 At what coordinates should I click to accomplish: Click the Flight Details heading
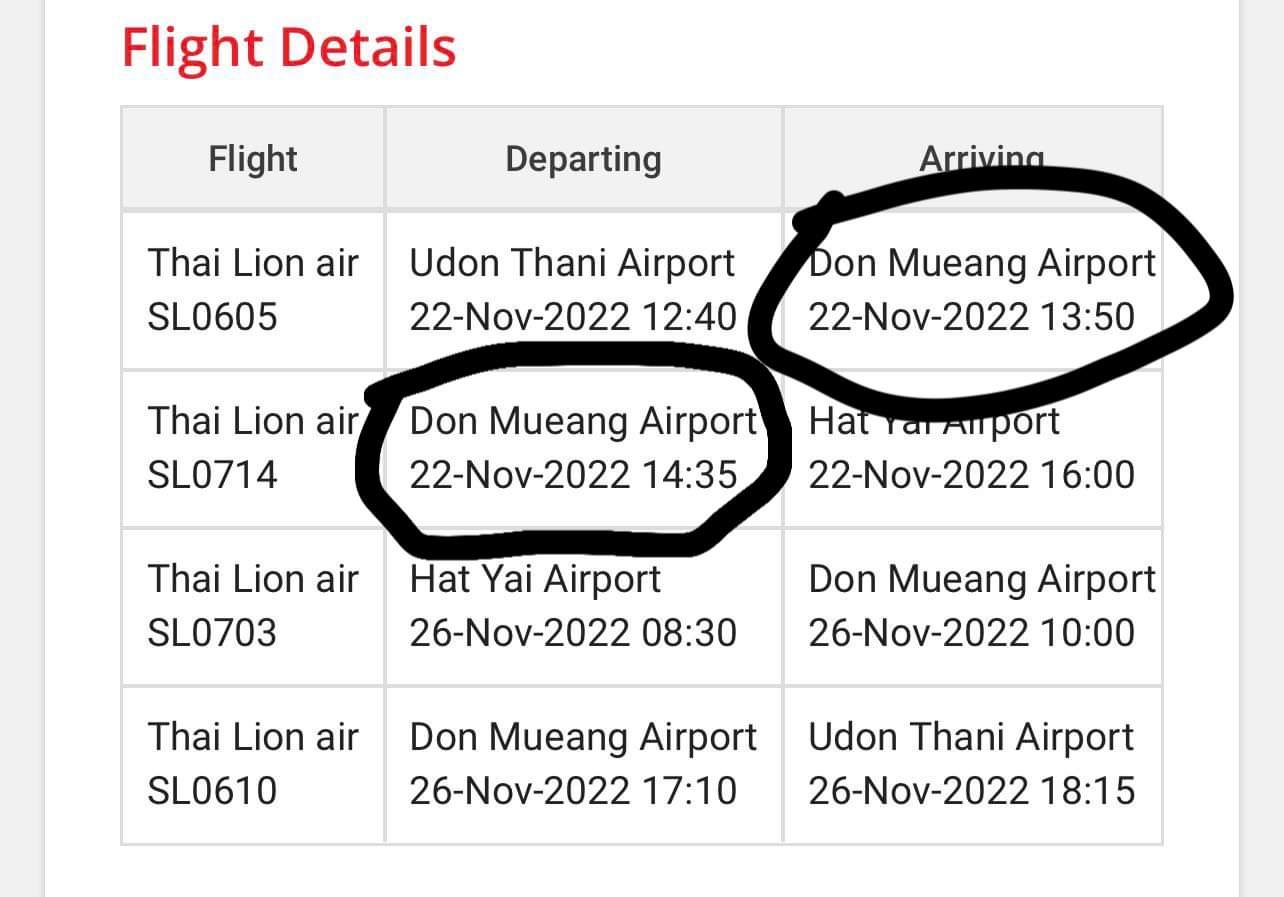point(288,47)
